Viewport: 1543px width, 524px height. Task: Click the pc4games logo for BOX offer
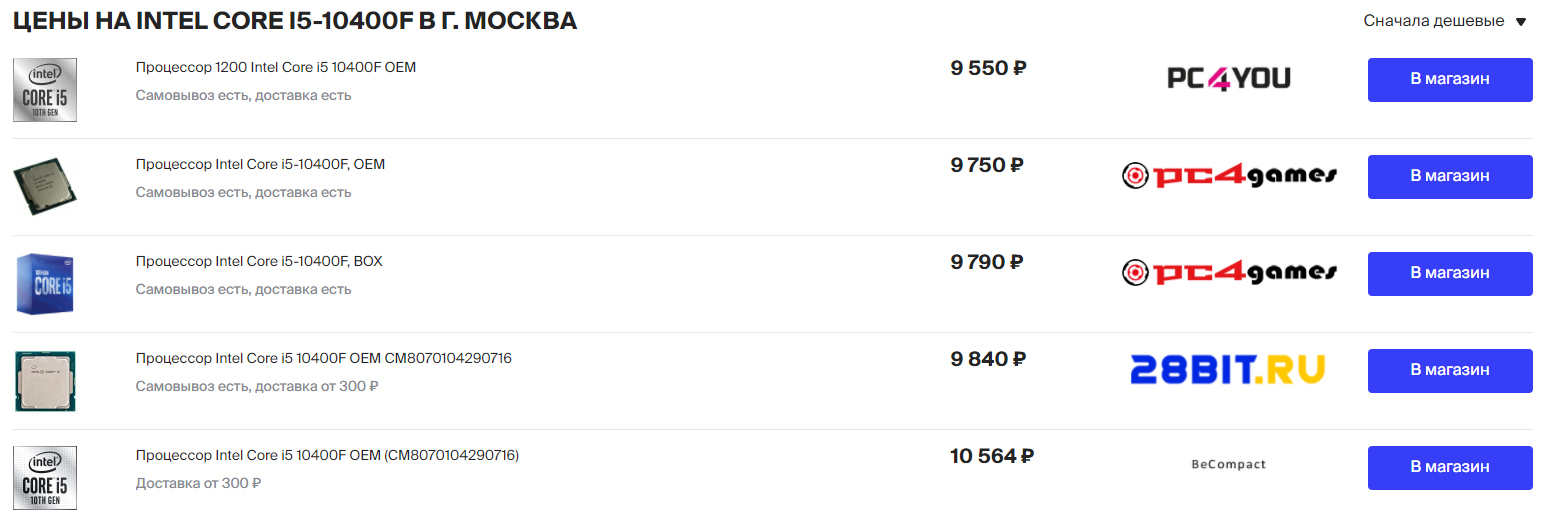point(1229,273)
